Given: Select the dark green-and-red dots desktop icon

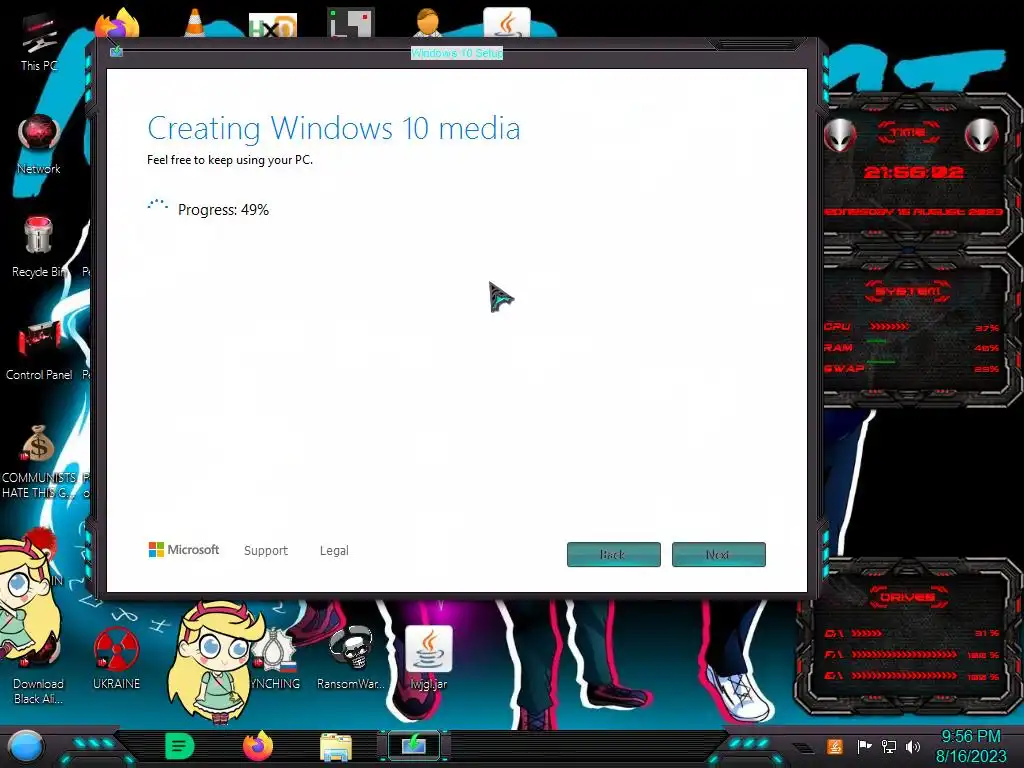Looking at the screenshot, I should [x=351, y=24].
